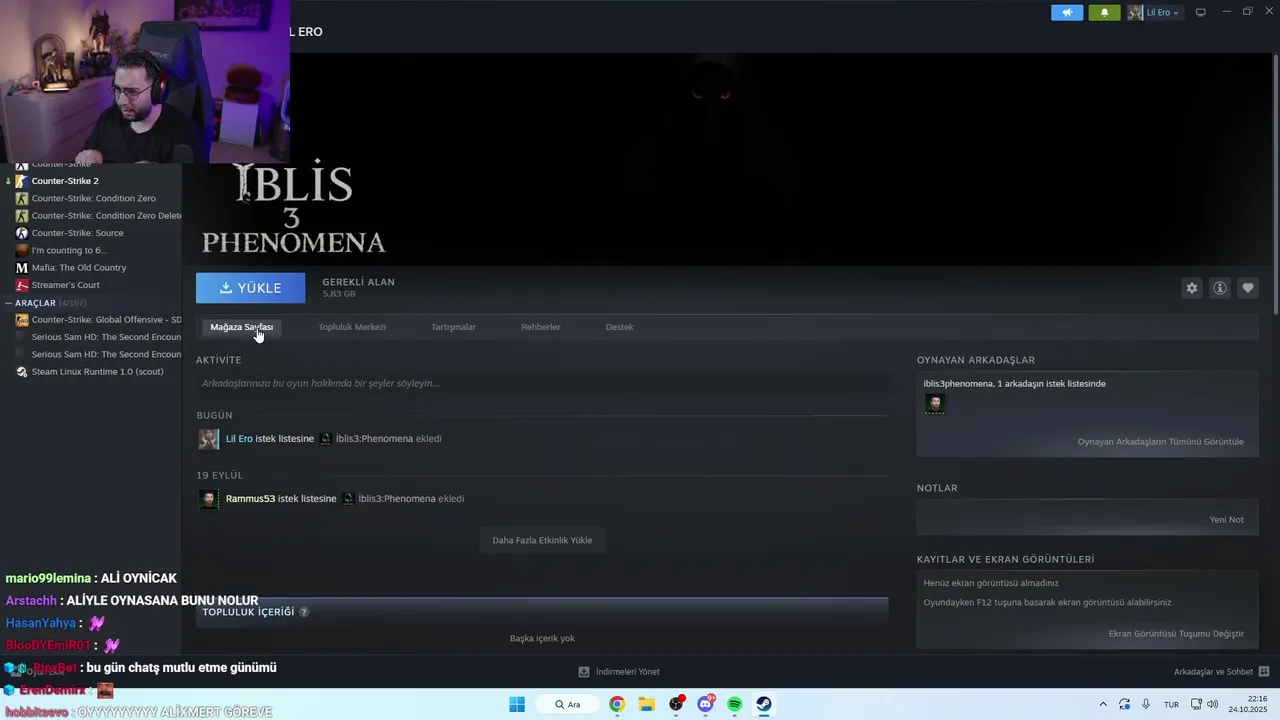Select Counter-Strike: Source
Viewport: 1280px width, 720px height.
[77, 233]
